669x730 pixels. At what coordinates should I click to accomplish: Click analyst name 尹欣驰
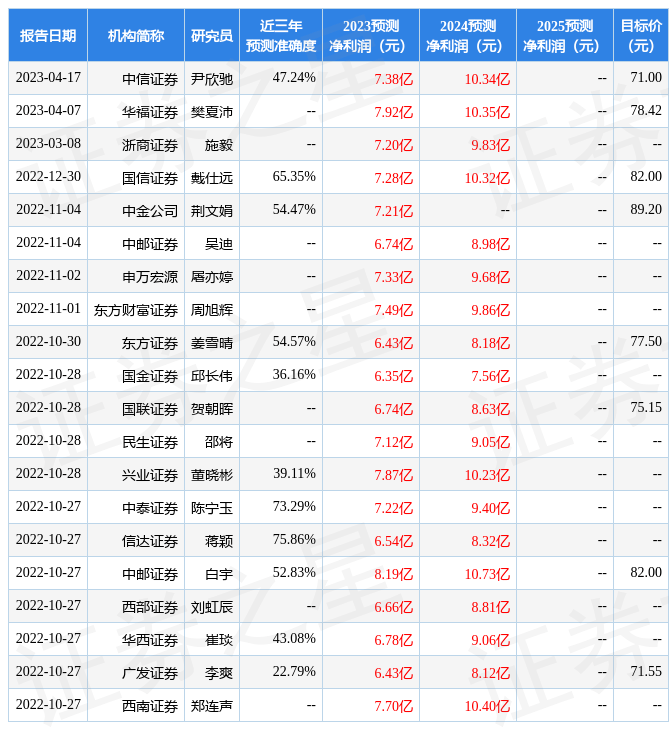tap(212, 79)
